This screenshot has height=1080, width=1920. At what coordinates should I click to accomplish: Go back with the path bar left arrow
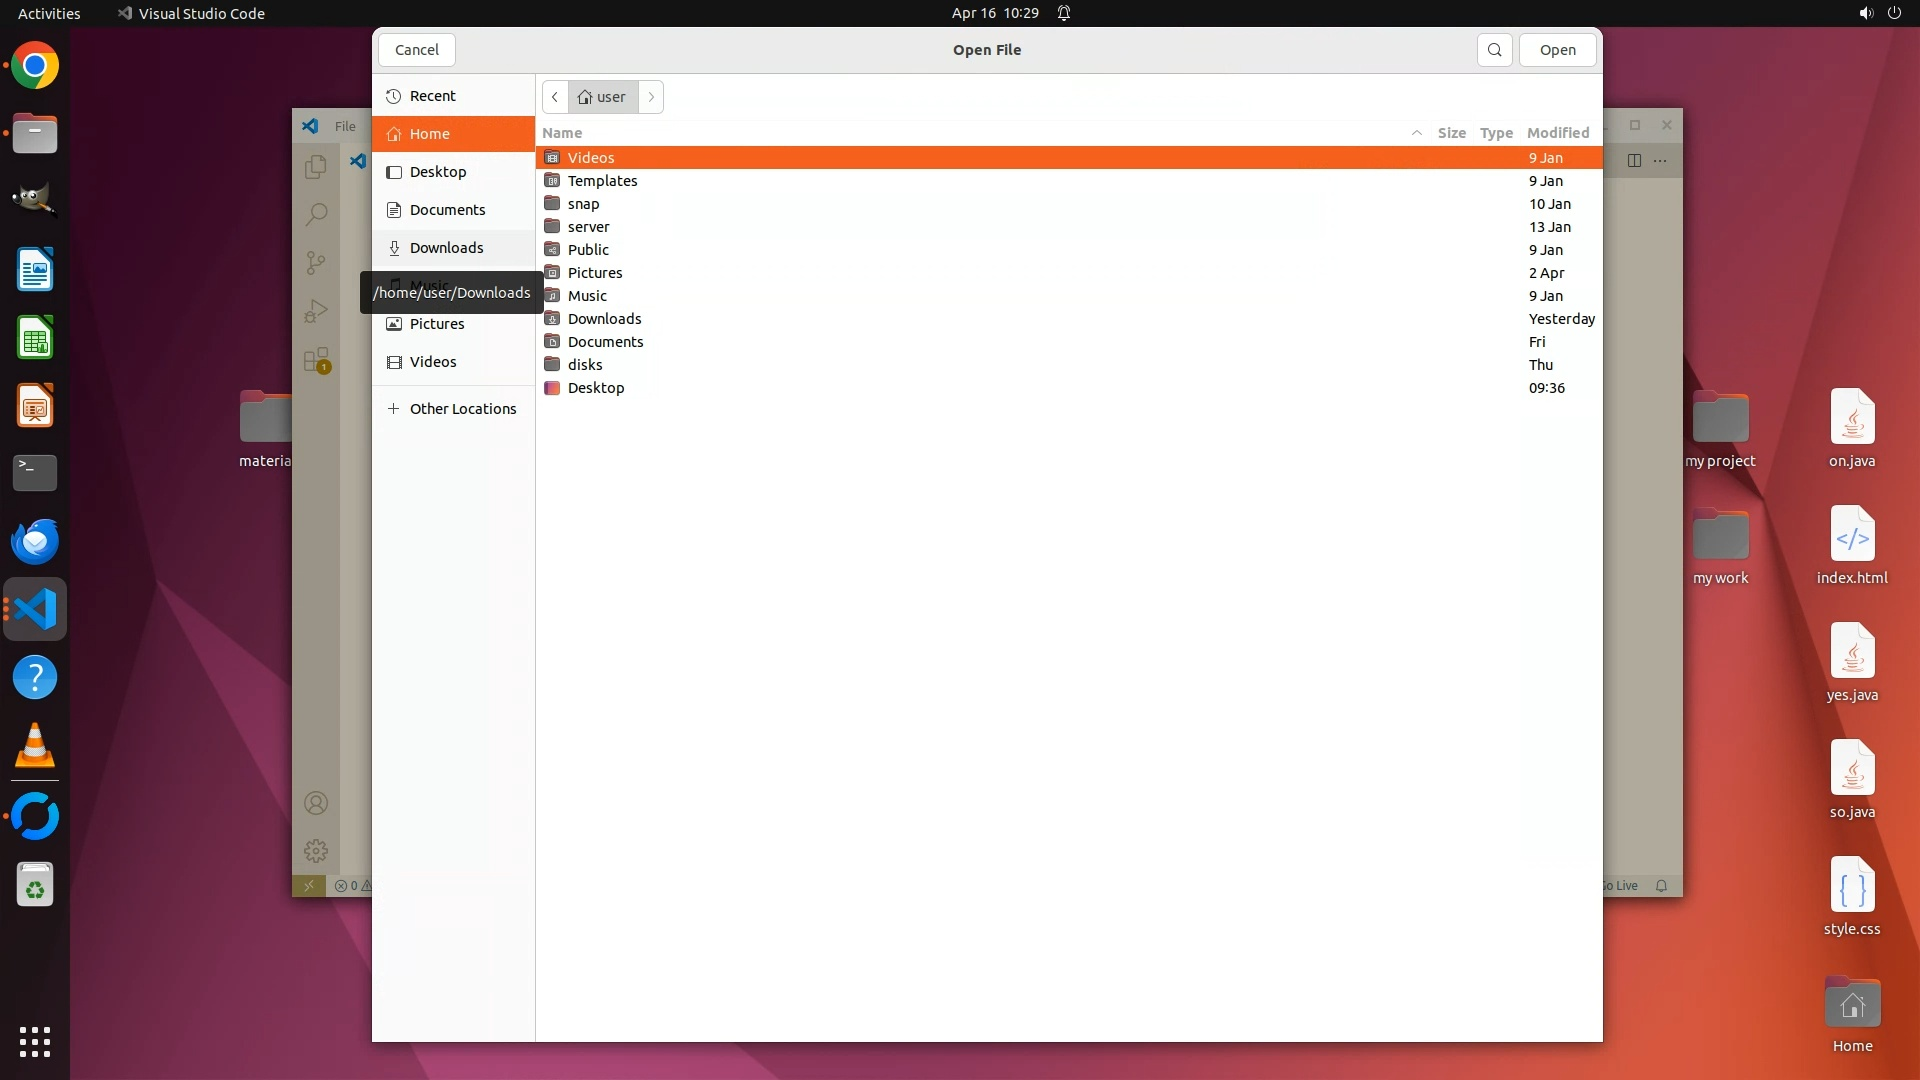tap(555, 97)
